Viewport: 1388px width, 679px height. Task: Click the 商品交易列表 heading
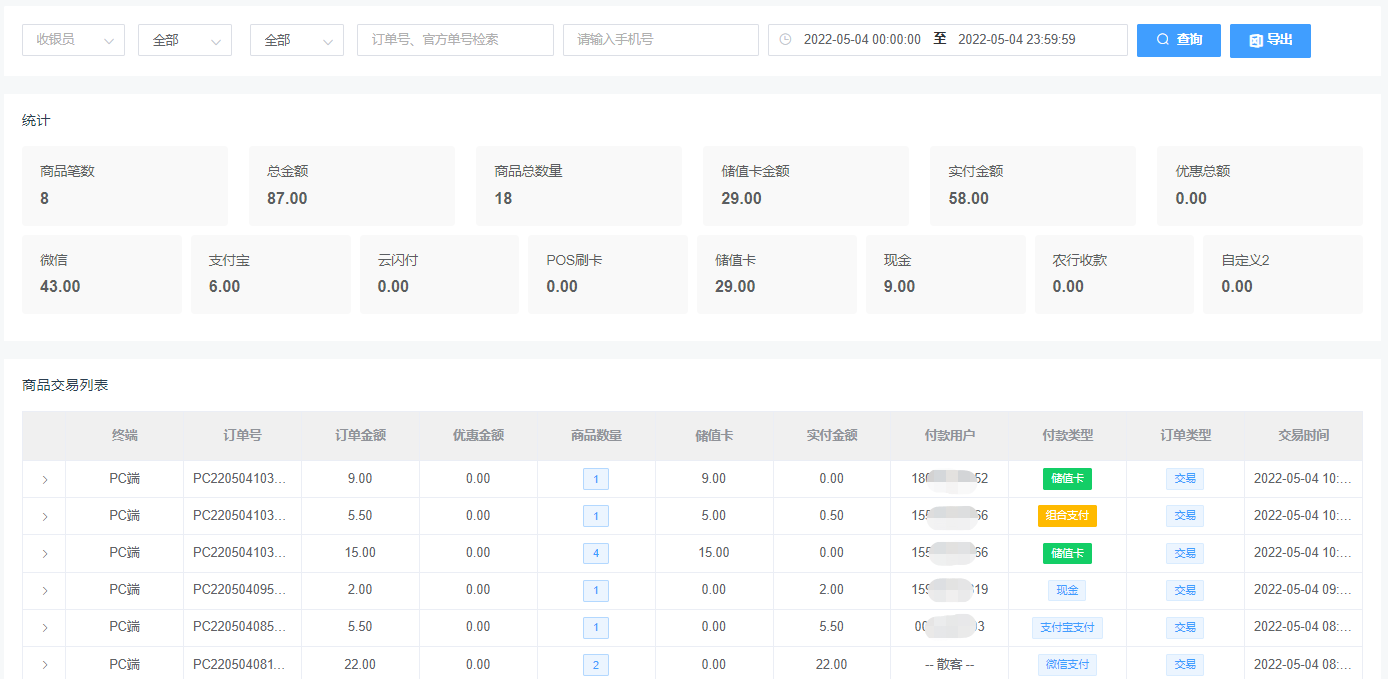point(65,385)
